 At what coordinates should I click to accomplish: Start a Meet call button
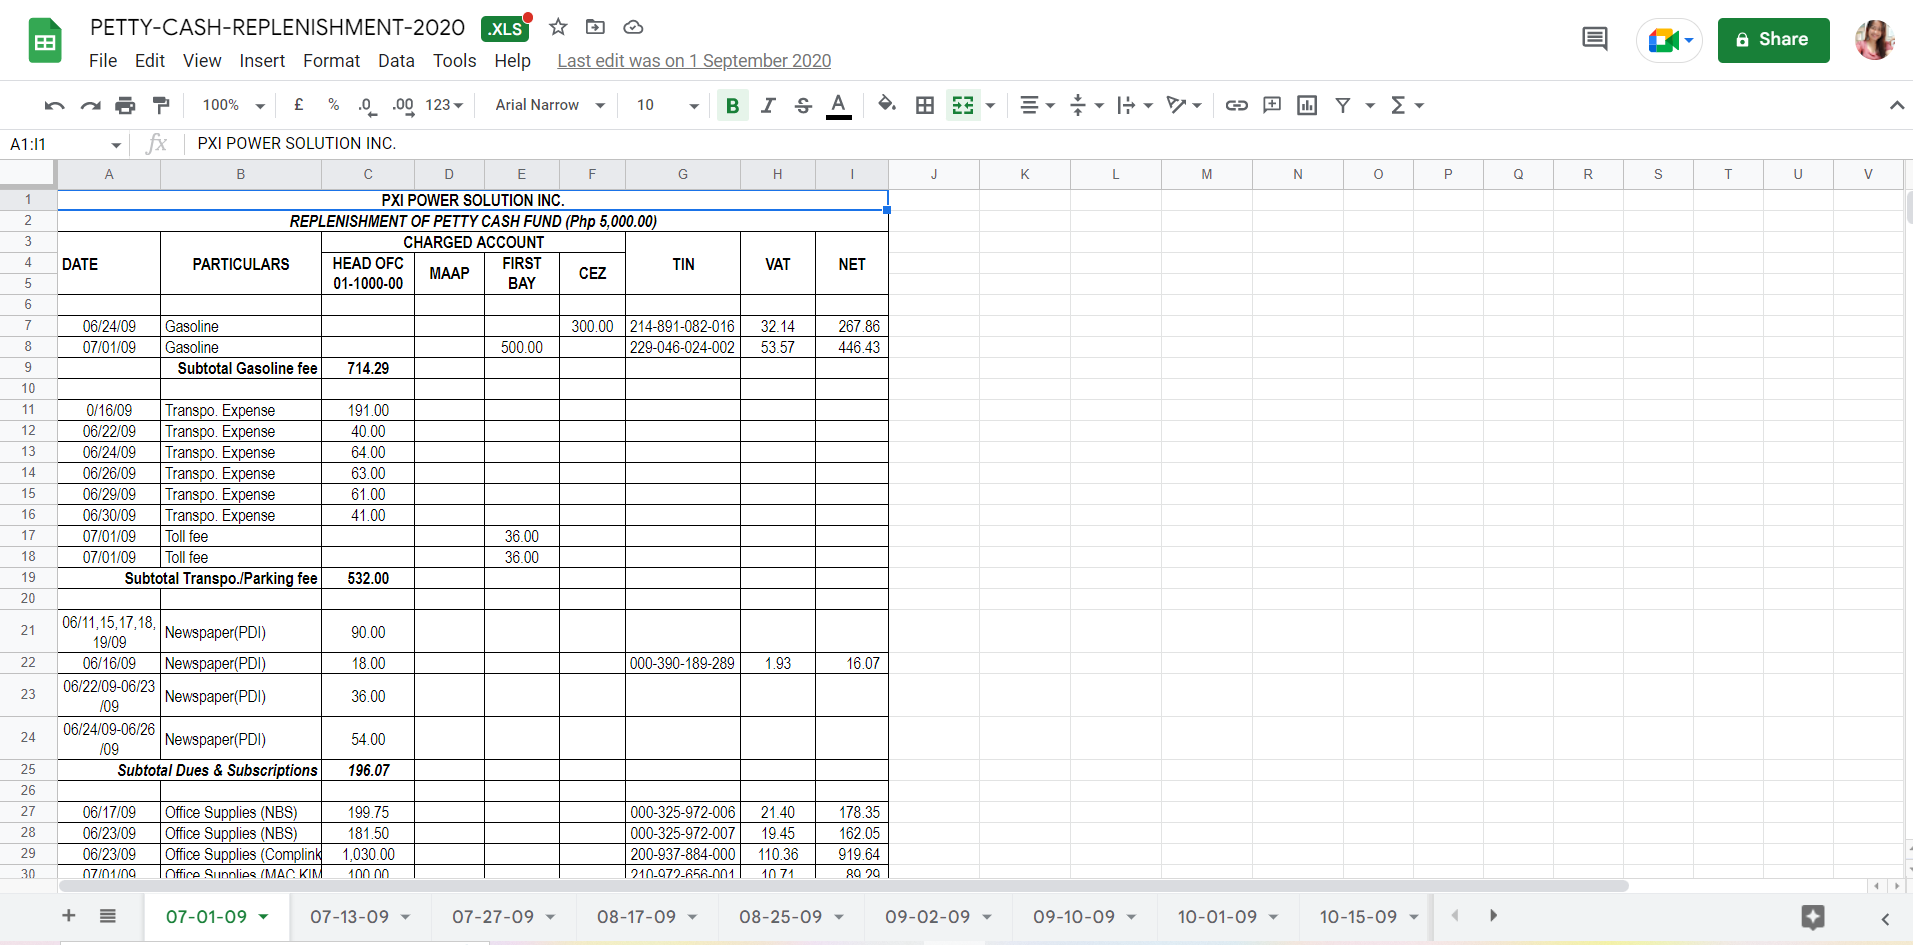pos(1669,40)
